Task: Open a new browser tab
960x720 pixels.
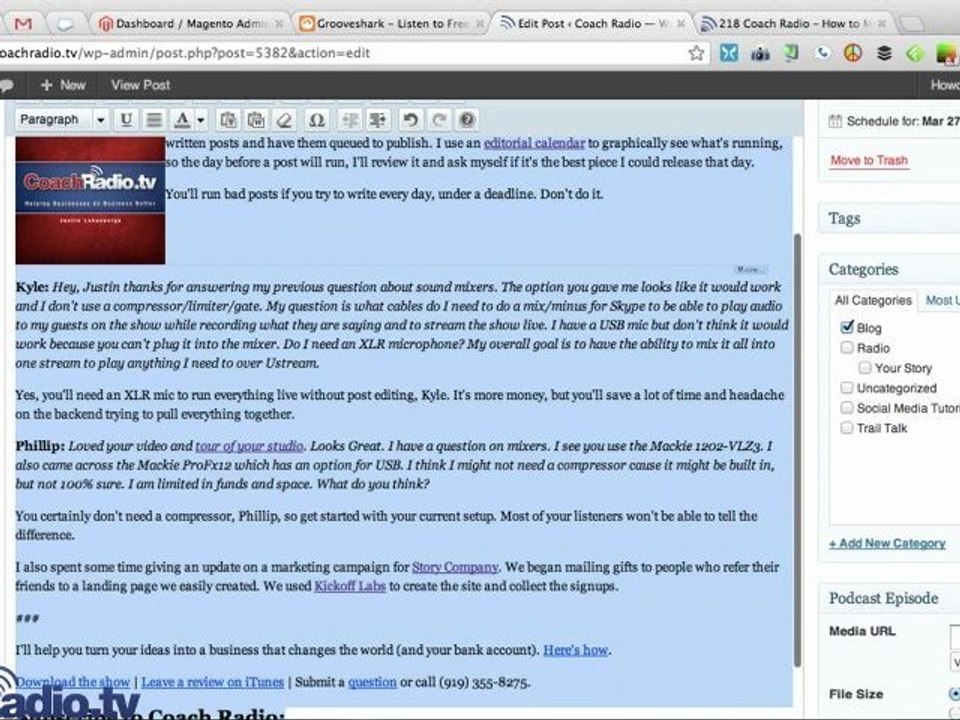Action: 912,24
